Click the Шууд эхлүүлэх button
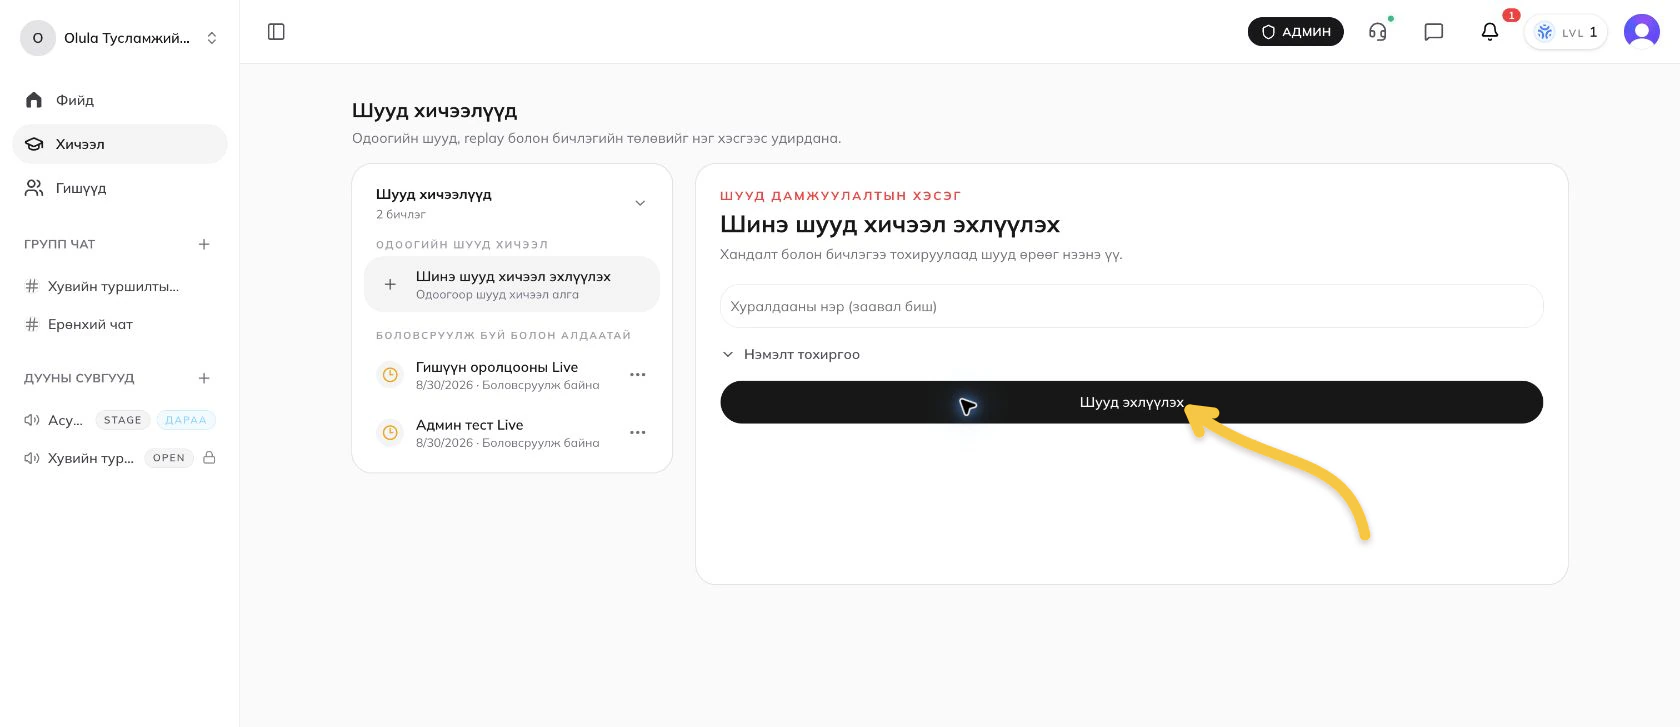Screen dimensions: 1680x727 coord(1132,402)
